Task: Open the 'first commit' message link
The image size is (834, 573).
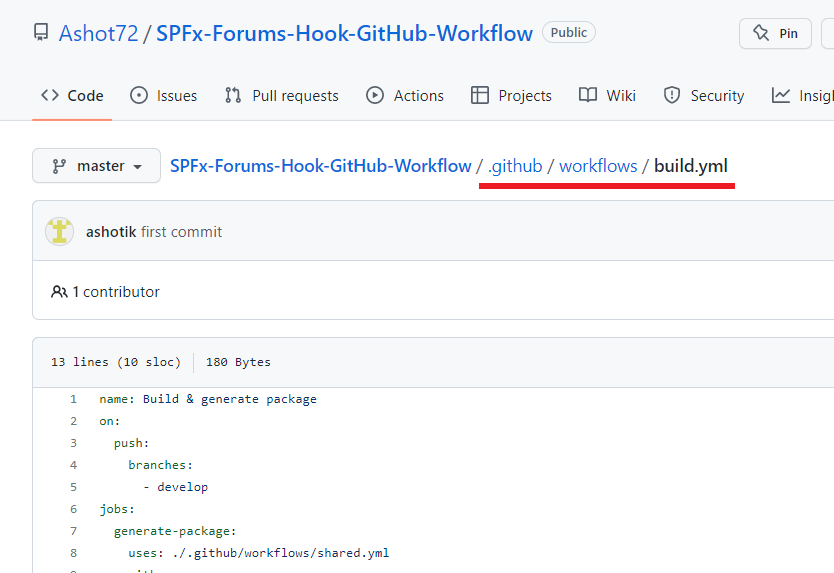Action: (x=181, y=232)
